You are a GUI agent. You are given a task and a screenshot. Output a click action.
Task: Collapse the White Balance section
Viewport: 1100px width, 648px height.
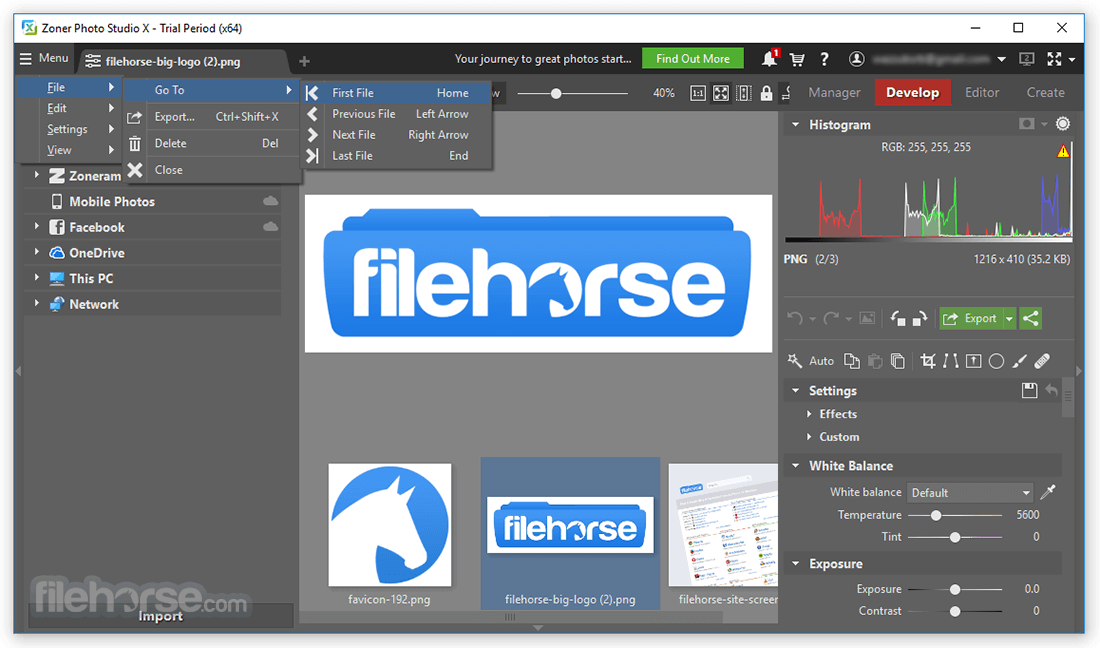[x=796, y=466]
